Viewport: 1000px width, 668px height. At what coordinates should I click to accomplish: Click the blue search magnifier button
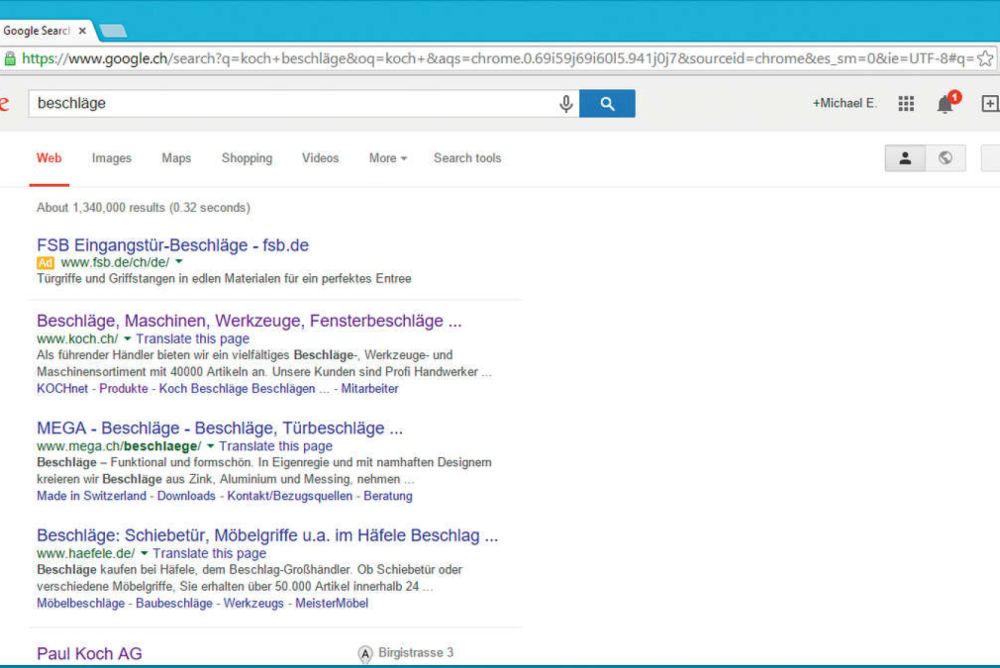[x=607, y=103]
